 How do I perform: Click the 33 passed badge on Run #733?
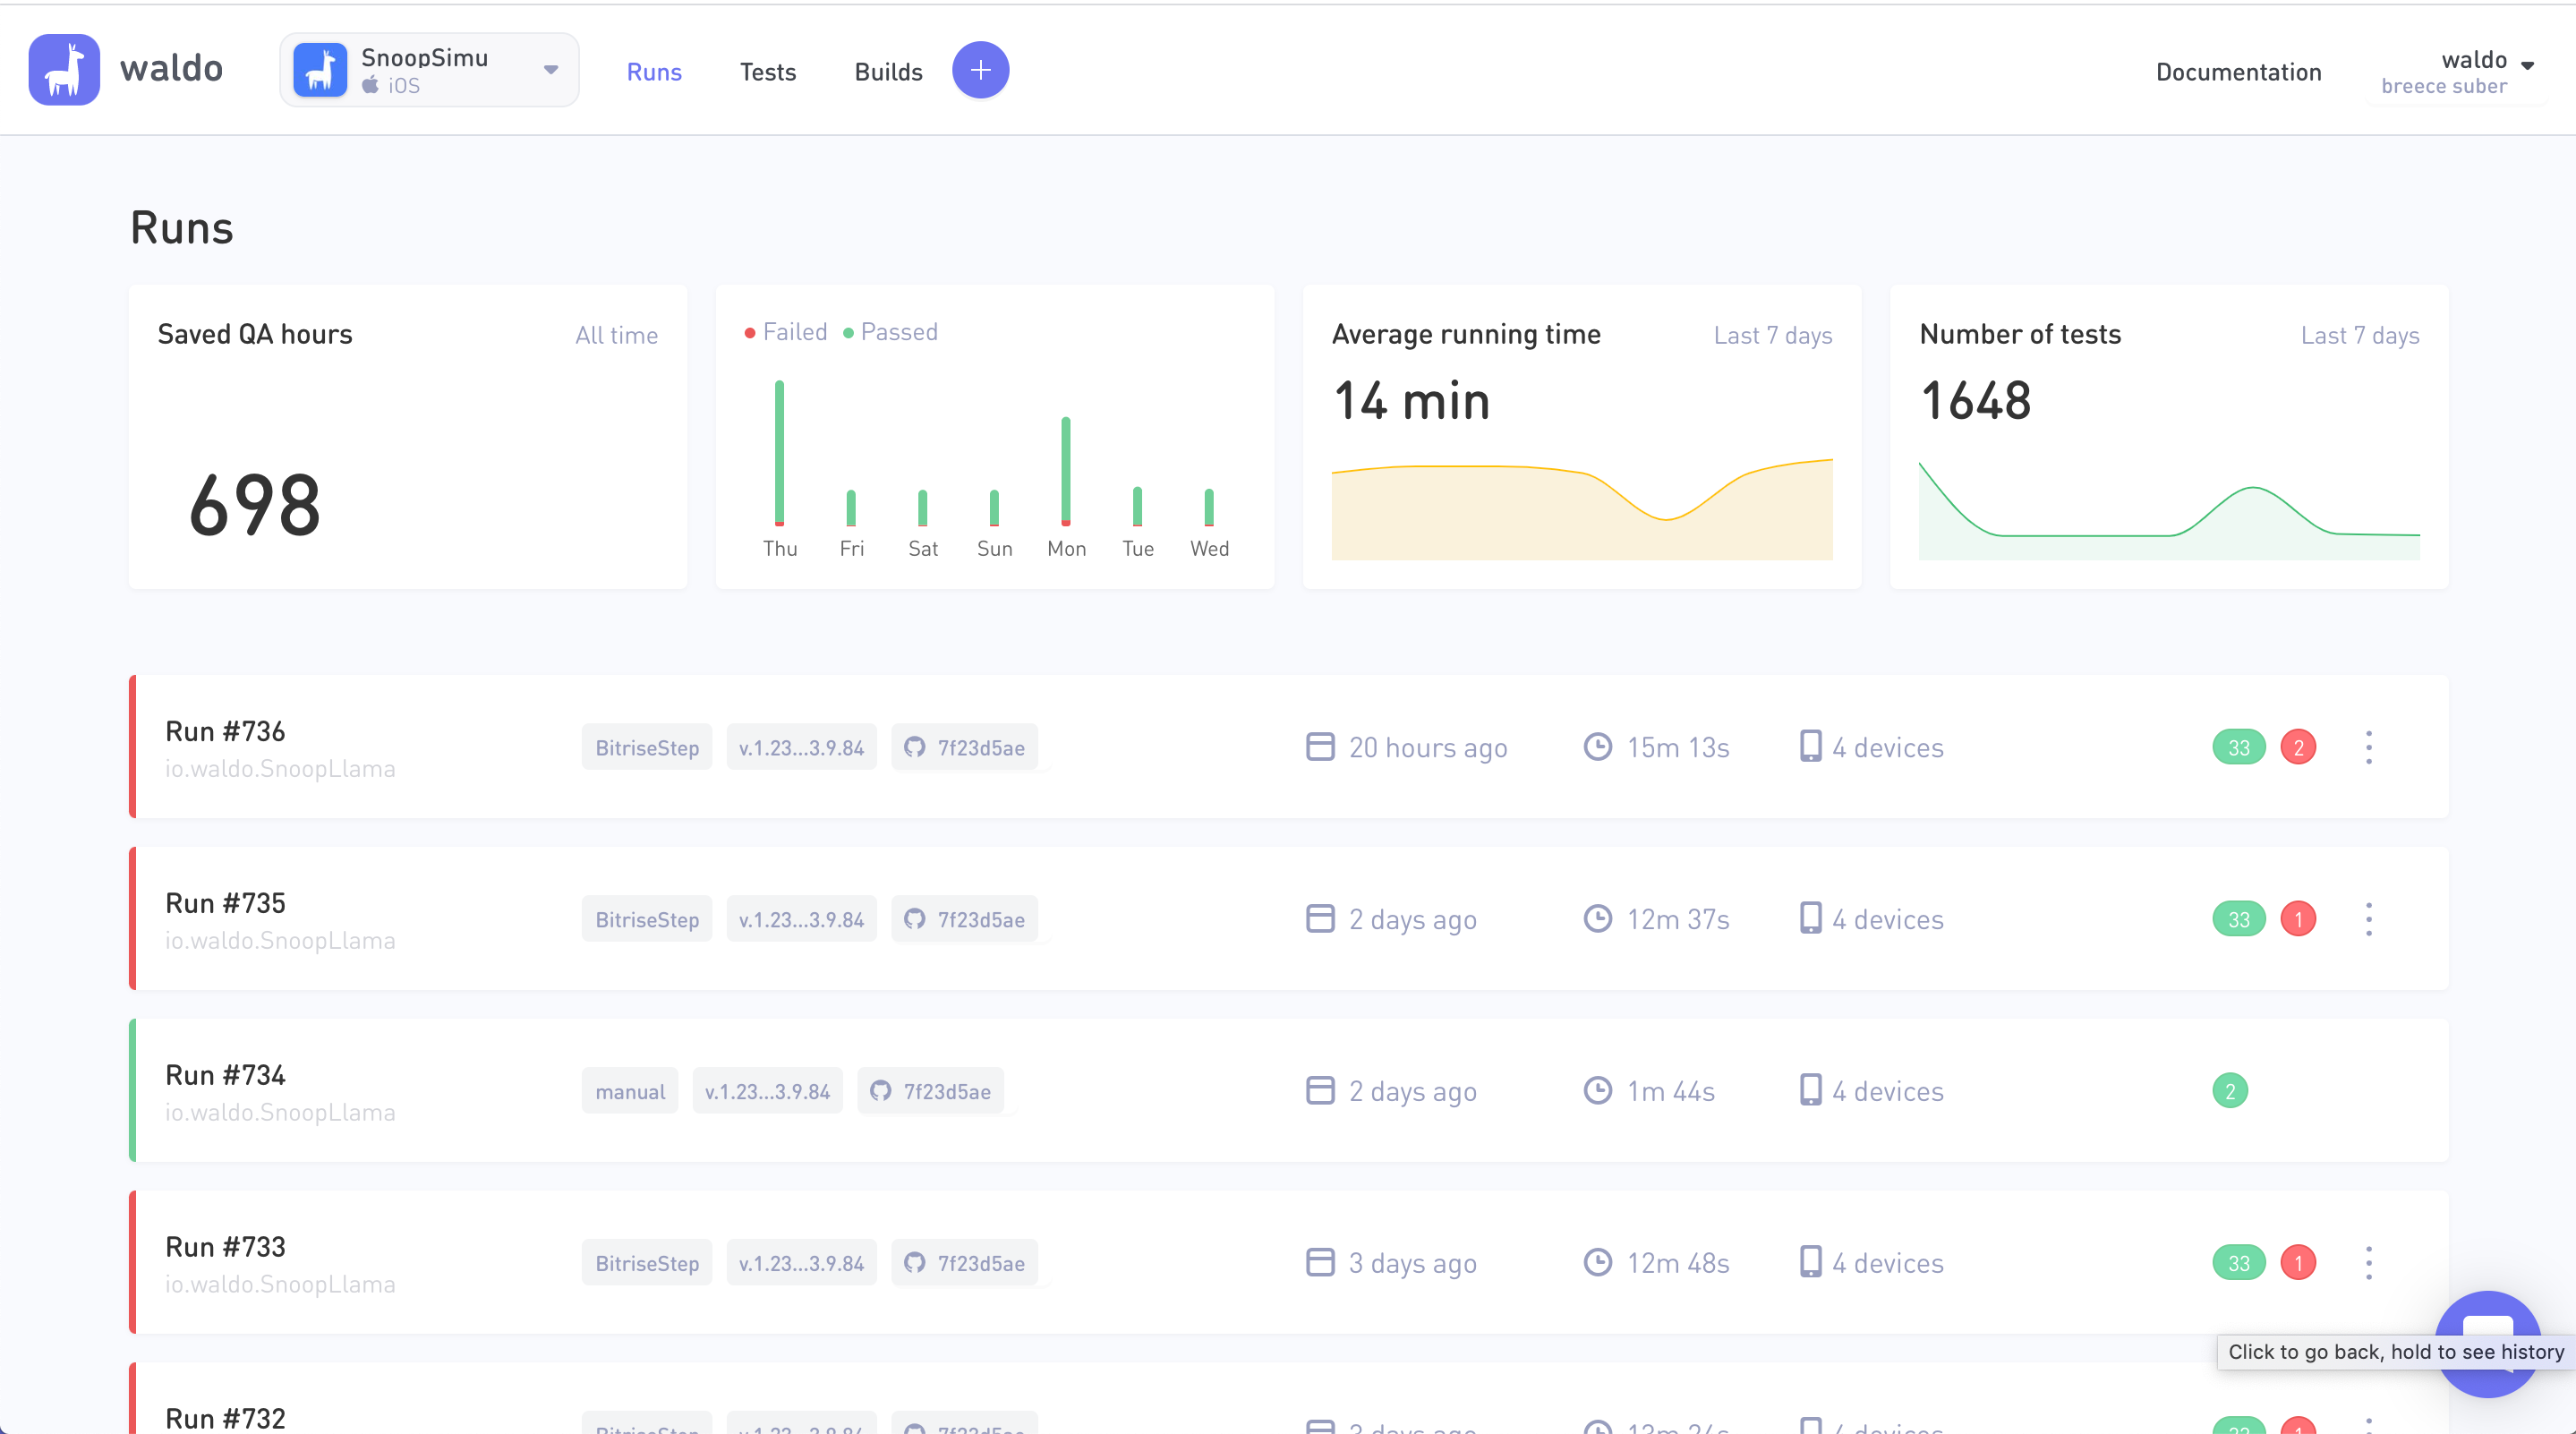[x=2239, y=1263]
